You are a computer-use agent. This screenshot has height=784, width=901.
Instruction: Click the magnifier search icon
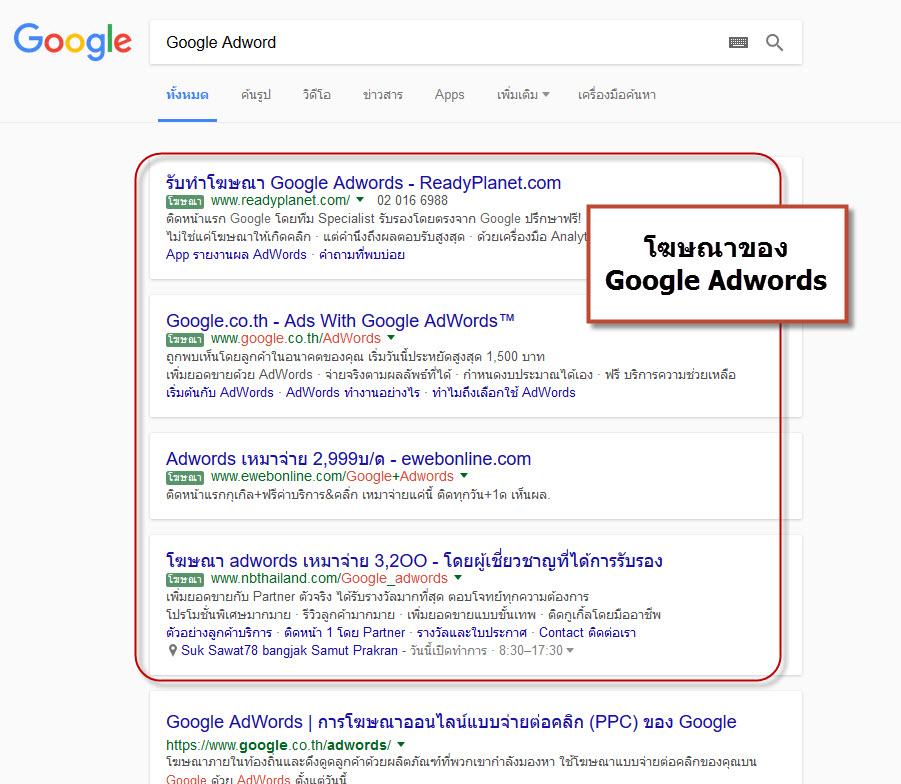pyautogui.click(x=775, y=42)
